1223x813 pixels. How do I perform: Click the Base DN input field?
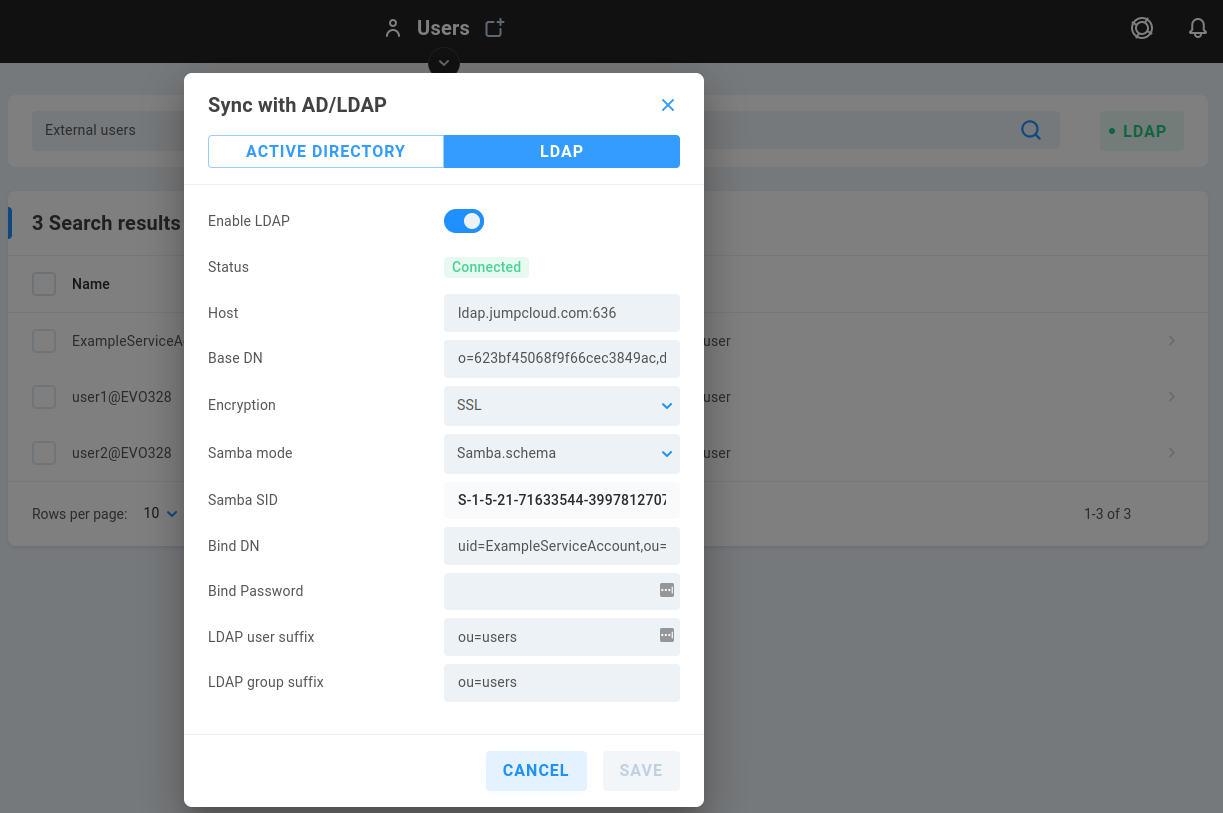point(562,358)
